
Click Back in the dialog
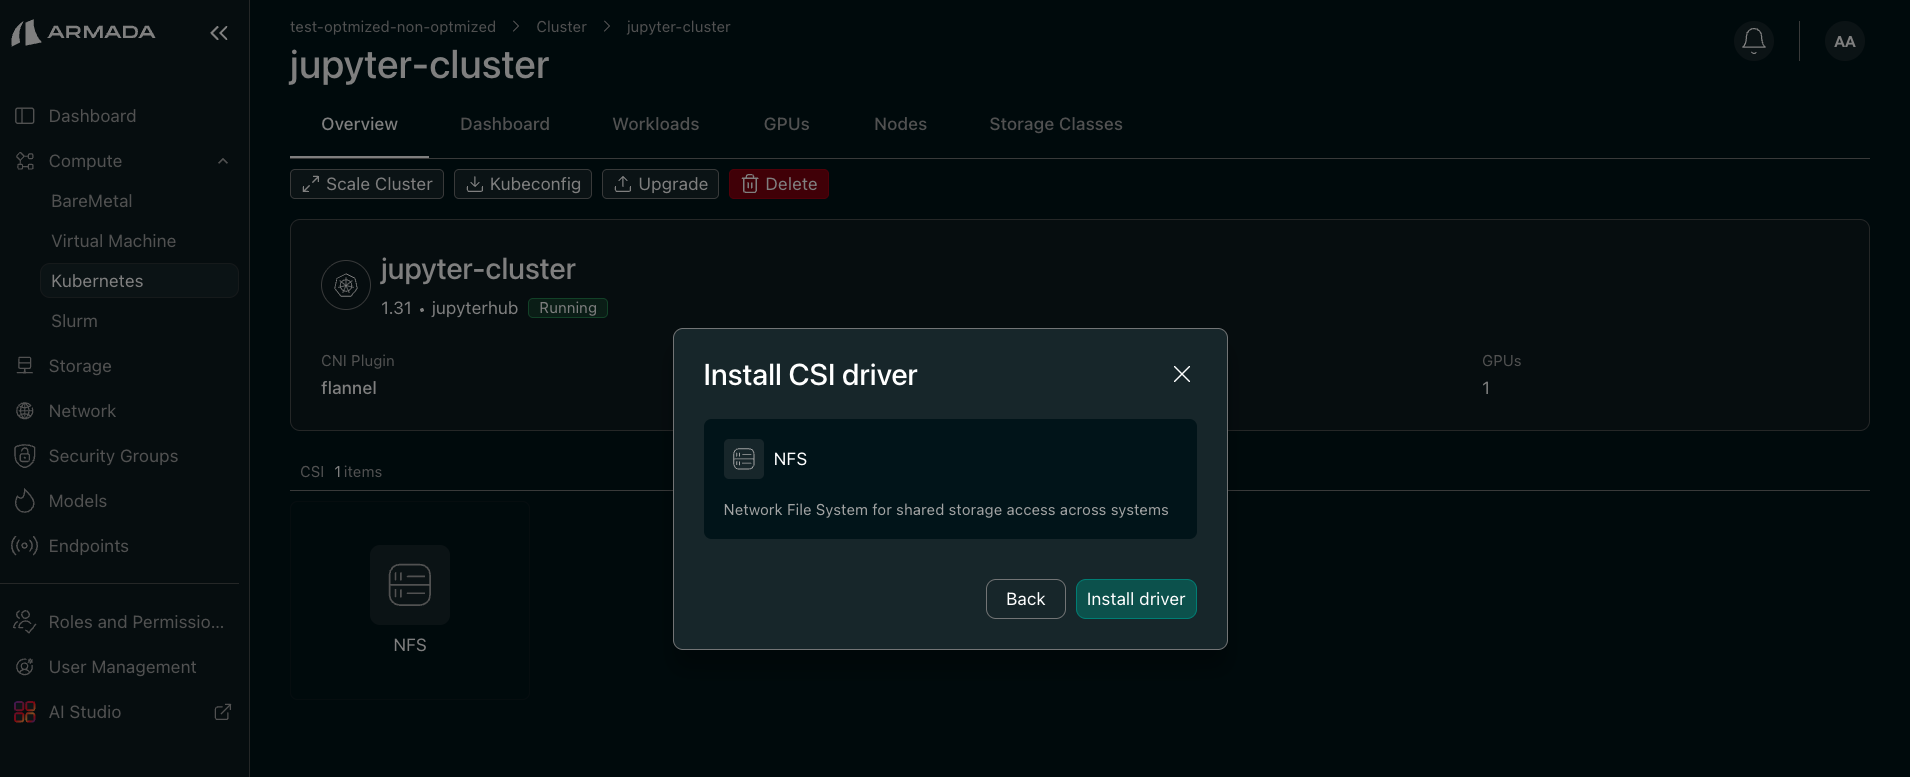[1026, 599]
